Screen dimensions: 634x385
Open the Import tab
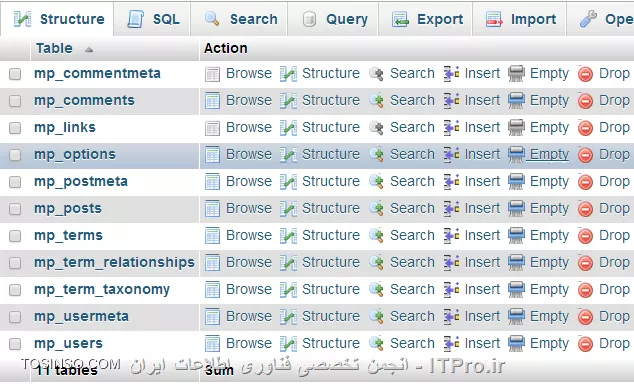coord(519,19)
